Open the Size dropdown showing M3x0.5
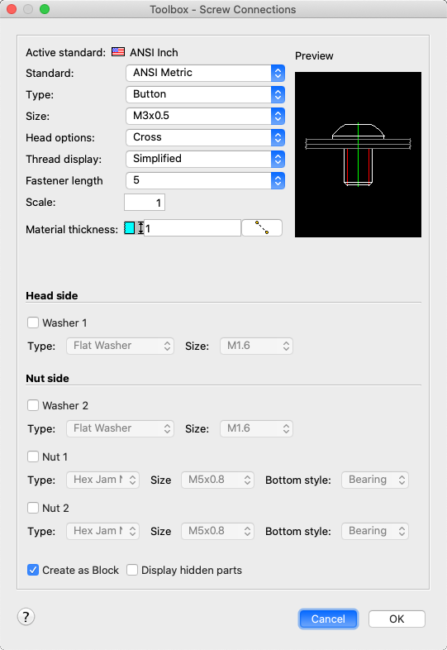This screenshot has height=650, width=447. pyautogui.click(x=205, y=116)
